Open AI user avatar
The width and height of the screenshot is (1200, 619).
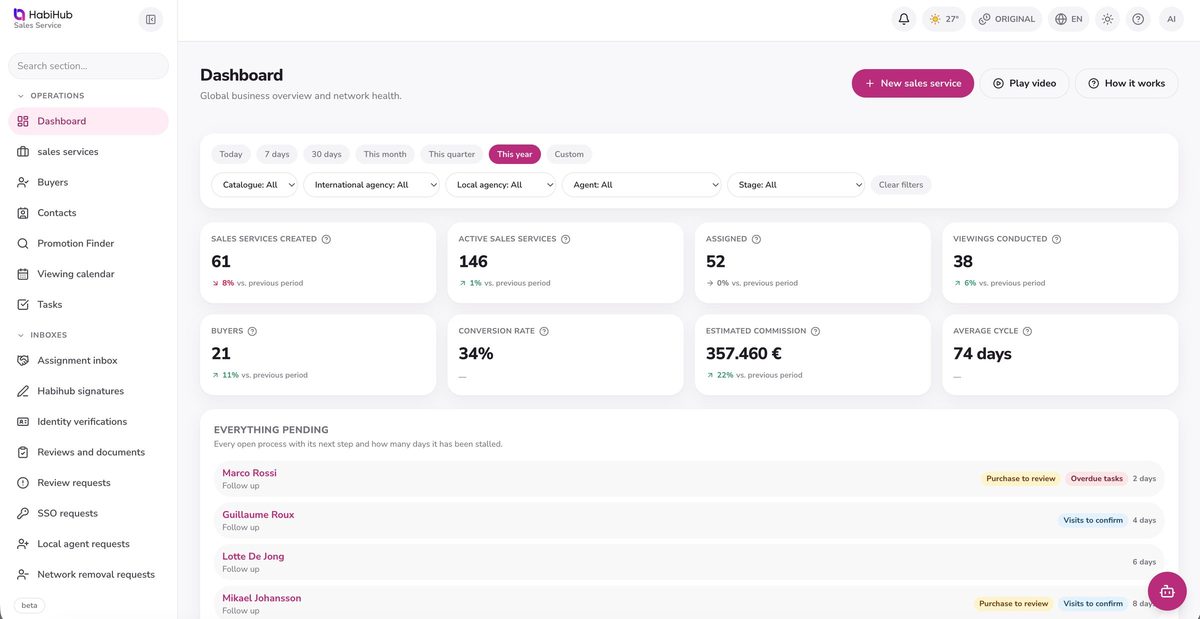point(1171,19)
